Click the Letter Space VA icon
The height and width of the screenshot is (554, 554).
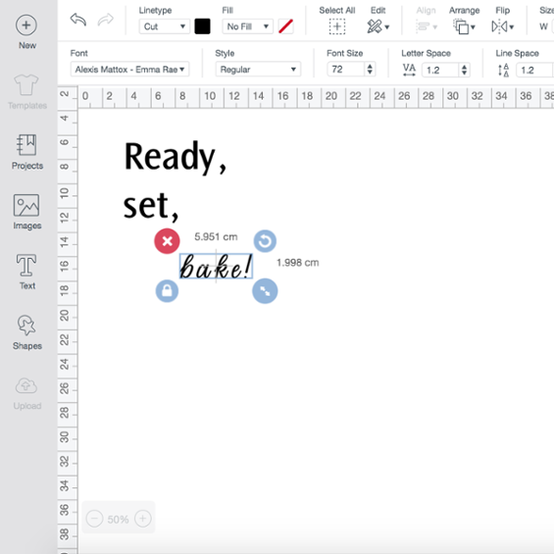click(x=409, y=70)
